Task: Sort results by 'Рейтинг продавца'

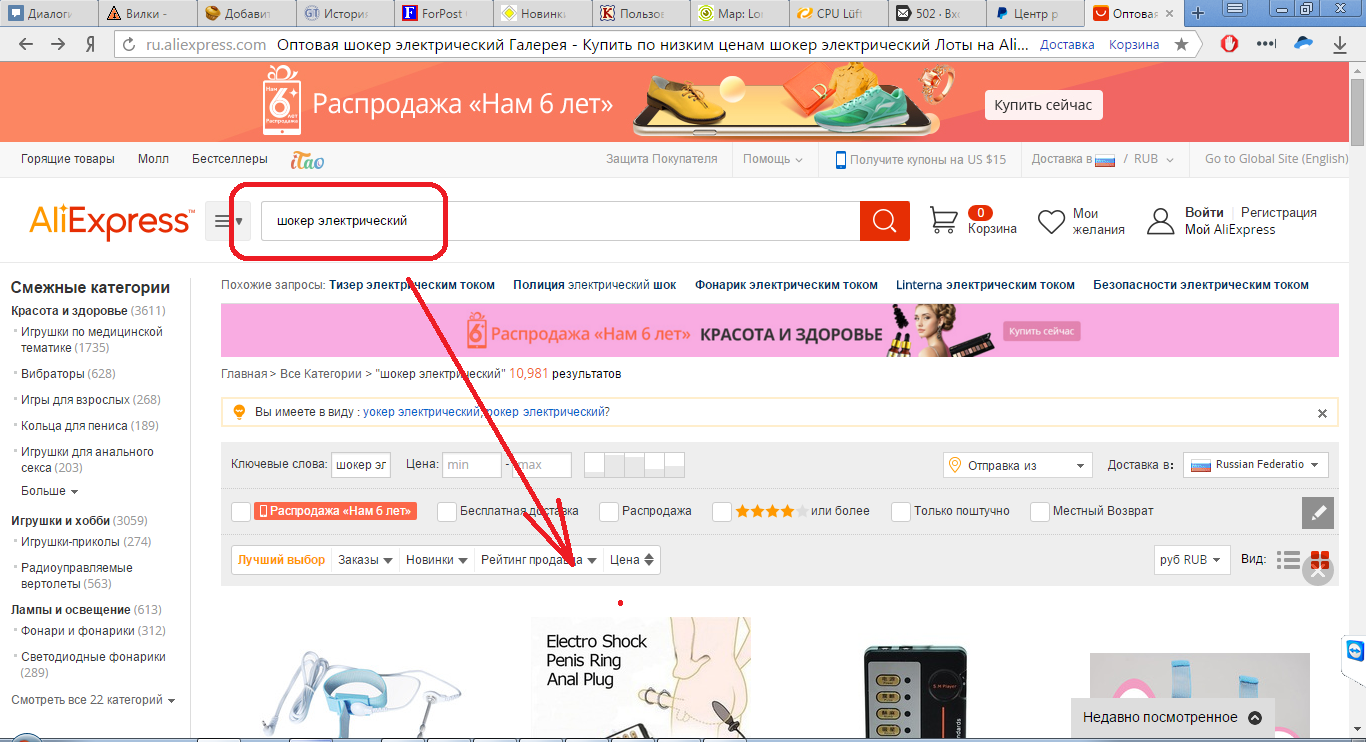Action: coord(539,560)
